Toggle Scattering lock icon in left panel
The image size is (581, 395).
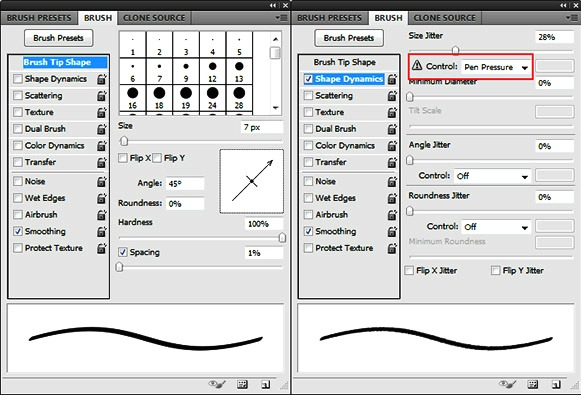click(x=102, y=96)
